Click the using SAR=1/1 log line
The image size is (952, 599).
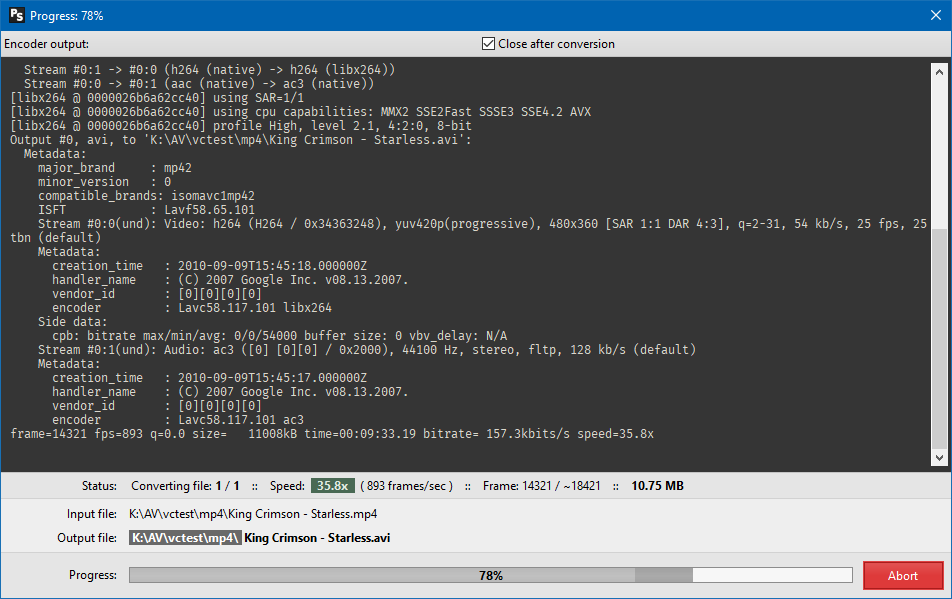click(157, 98)
